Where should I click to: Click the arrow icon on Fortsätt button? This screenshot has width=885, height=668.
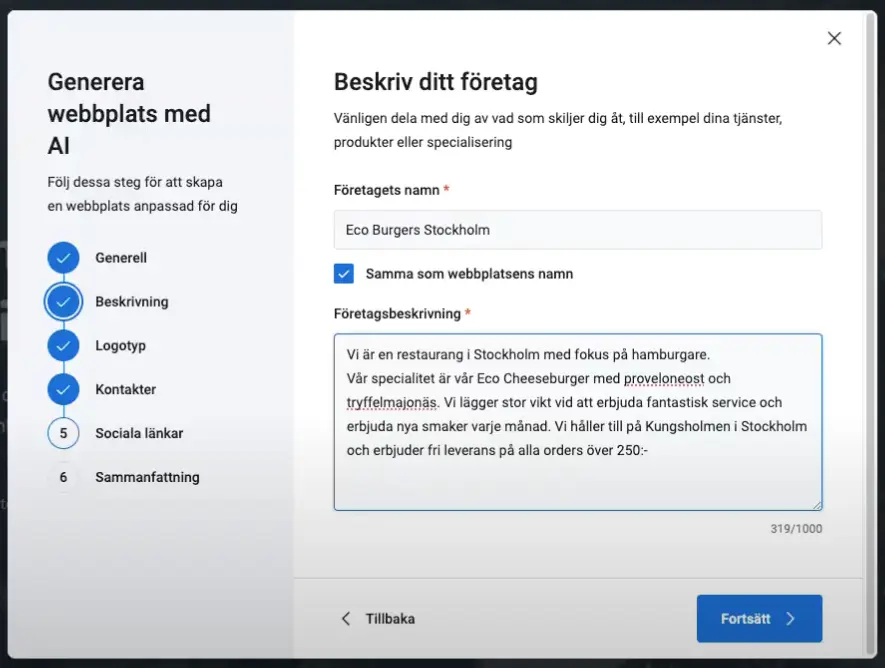pos(791,619)
